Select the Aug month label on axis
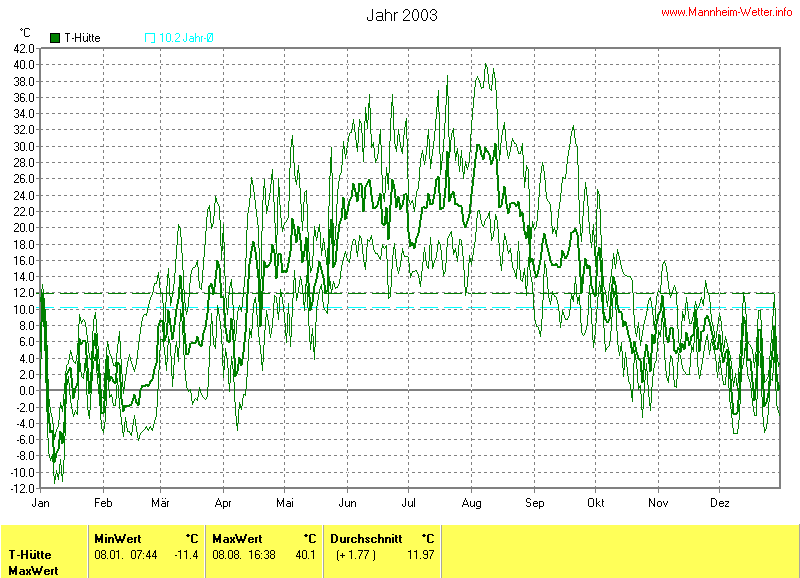Viewport: 800px width, 578px height. 473,502
